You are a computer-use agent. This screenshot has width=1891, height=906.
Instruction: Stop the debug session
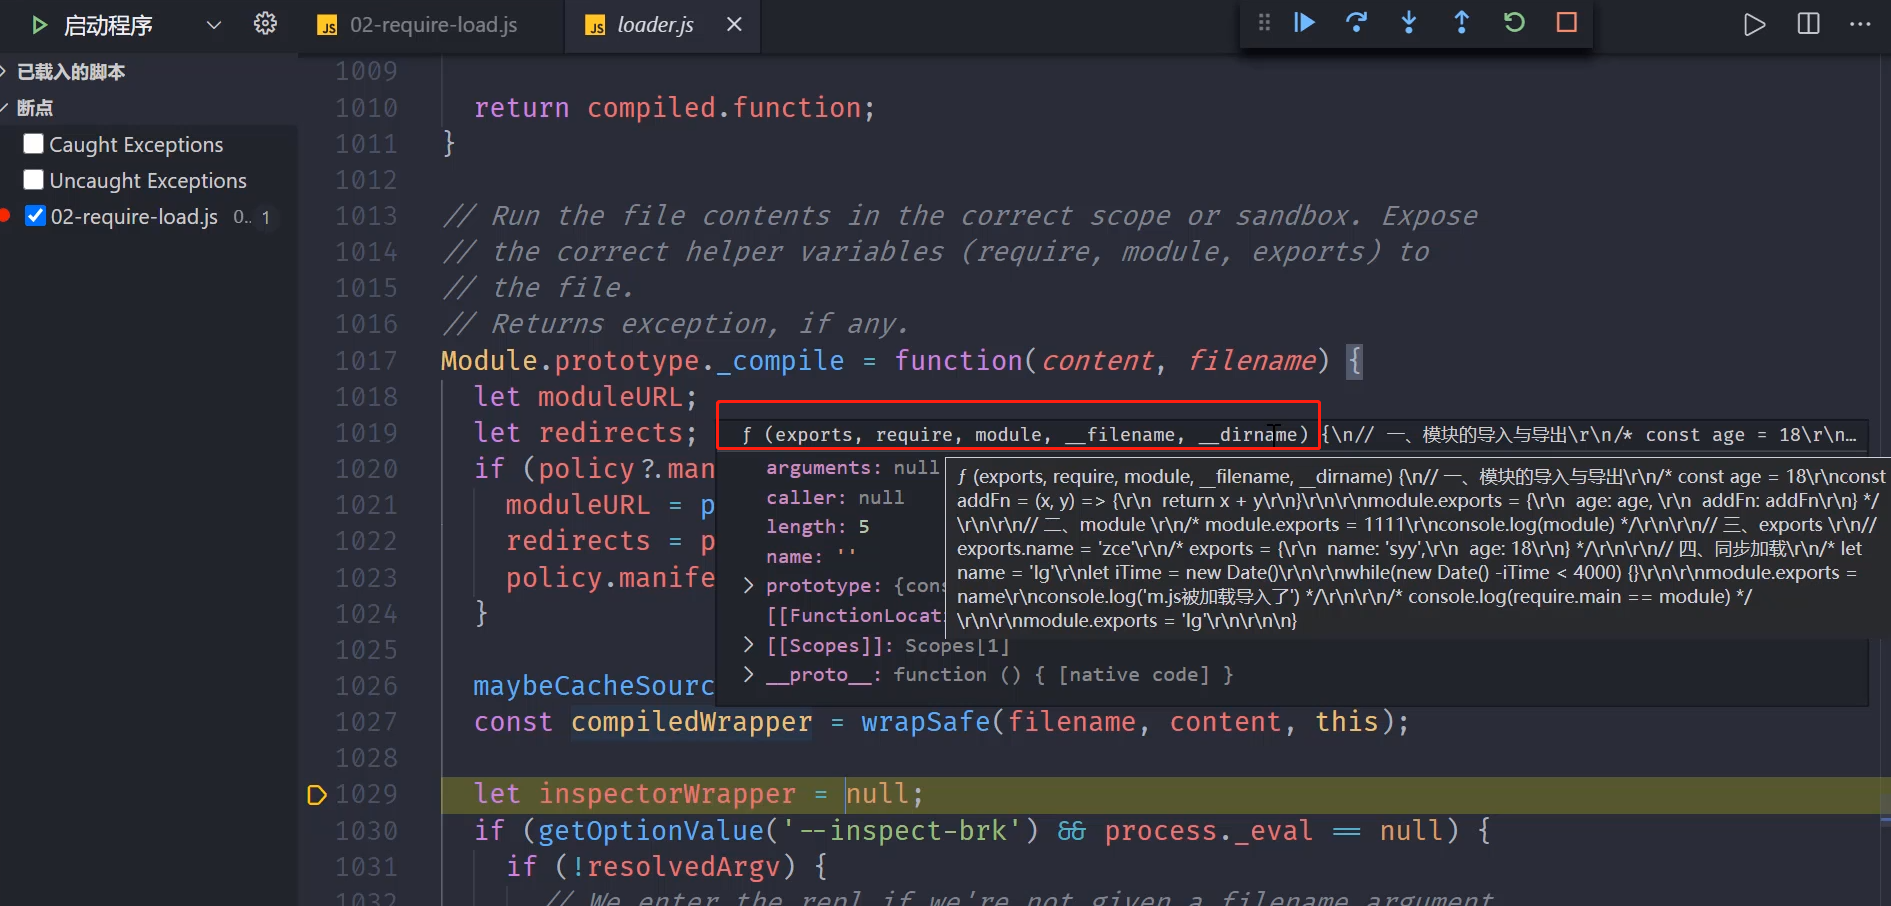[x=1567, y=23]
